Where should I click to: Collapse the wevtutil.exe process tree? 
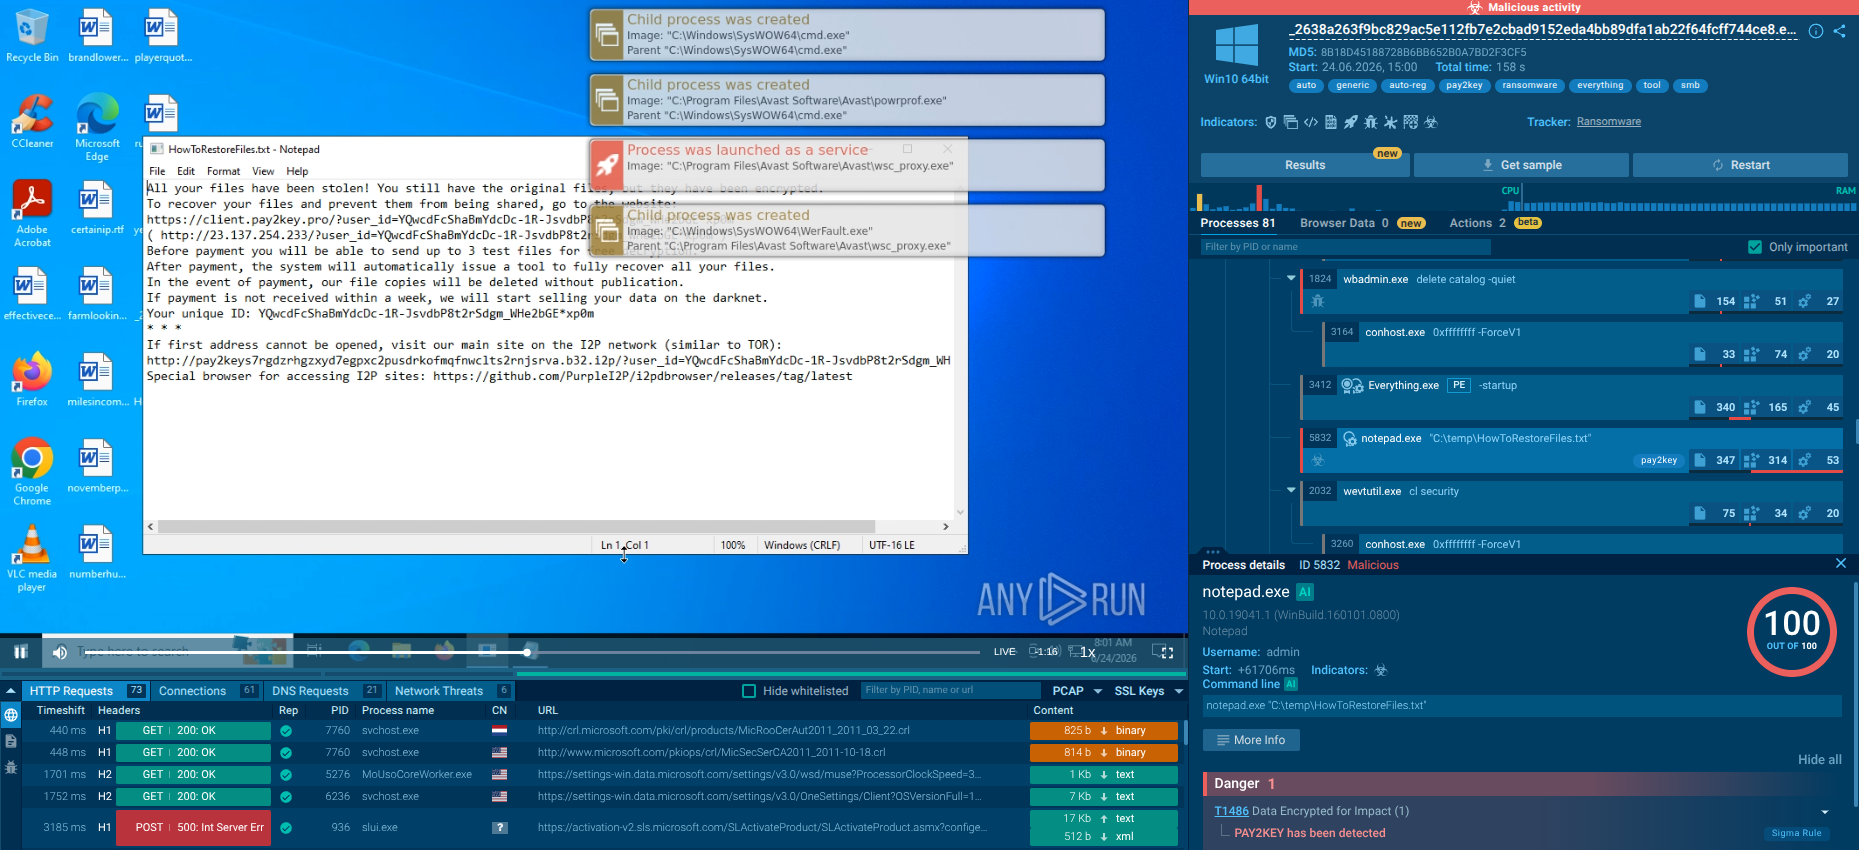click(1291, 490)
